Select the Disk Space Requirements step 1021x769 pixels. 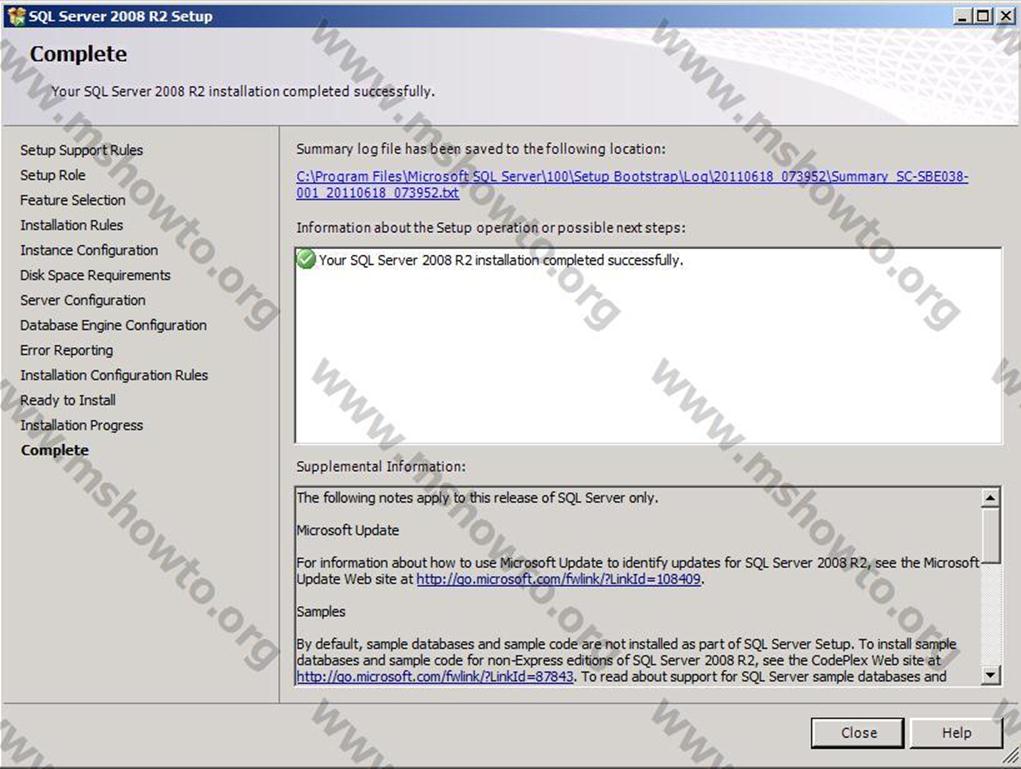95,275
